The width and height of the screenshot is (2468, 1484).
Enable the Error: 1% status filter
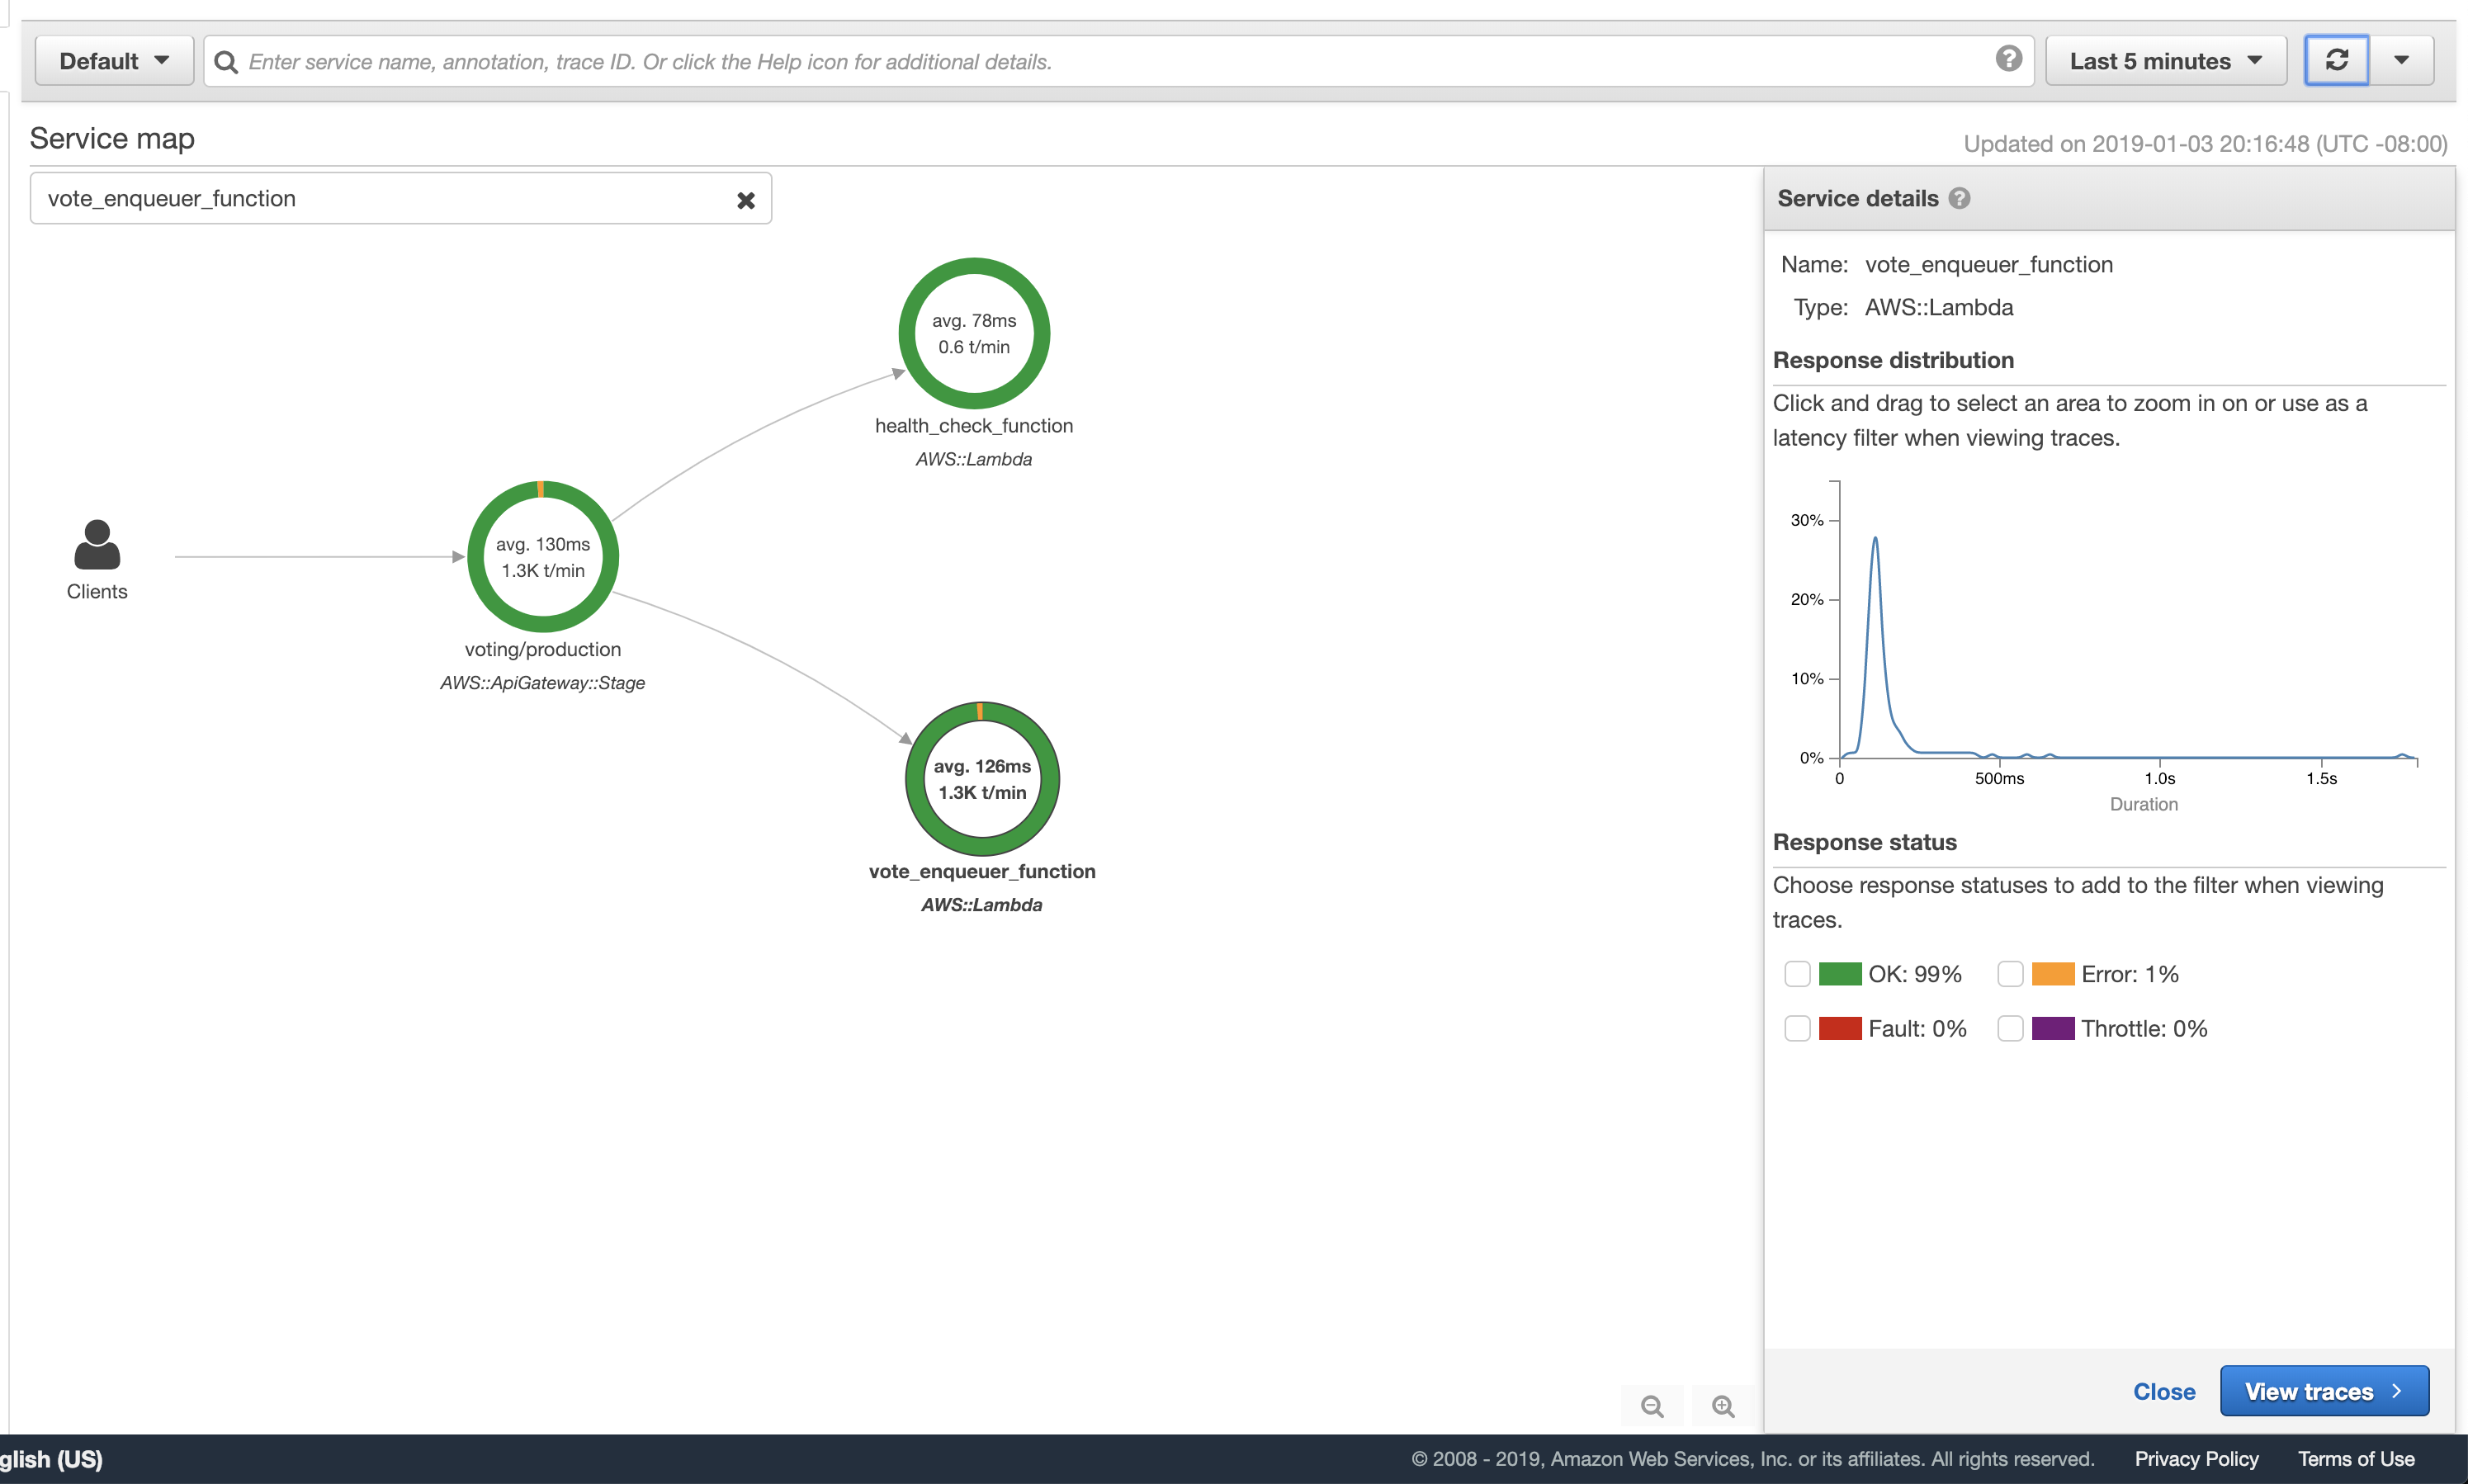[x=2010, y=974]
